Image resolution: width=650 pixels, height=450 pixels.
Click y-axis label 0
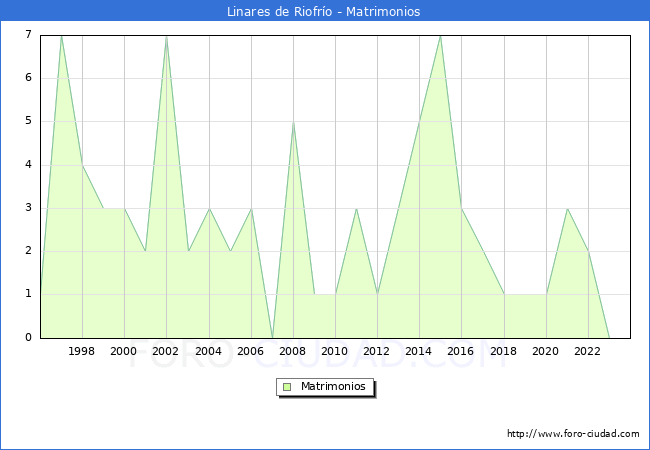[28, 337]
